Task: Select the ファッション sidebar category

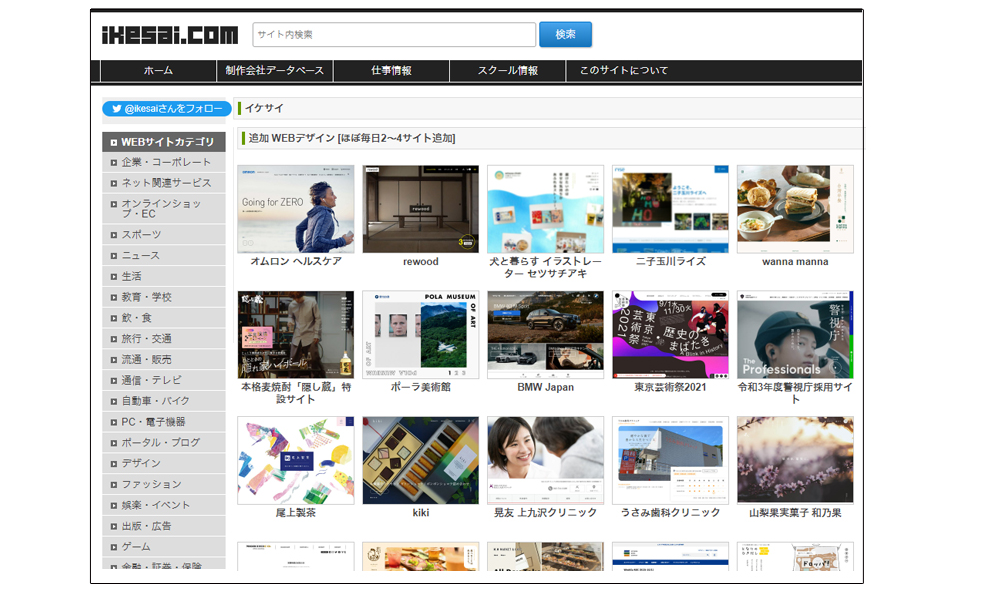Action: coord(151,484)
